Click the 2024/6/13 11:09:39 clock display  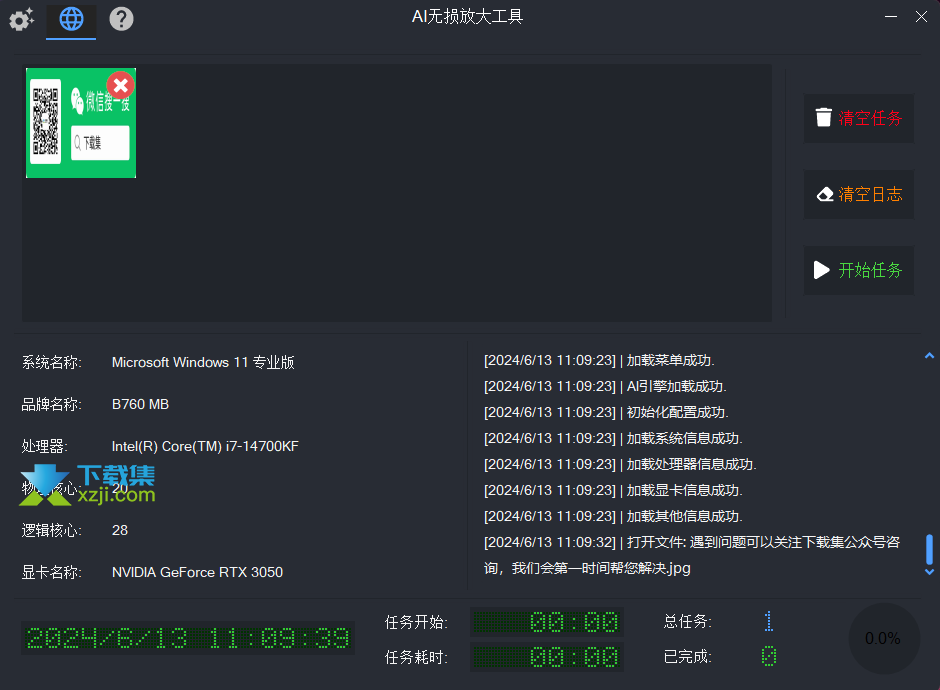pos(188,638)
